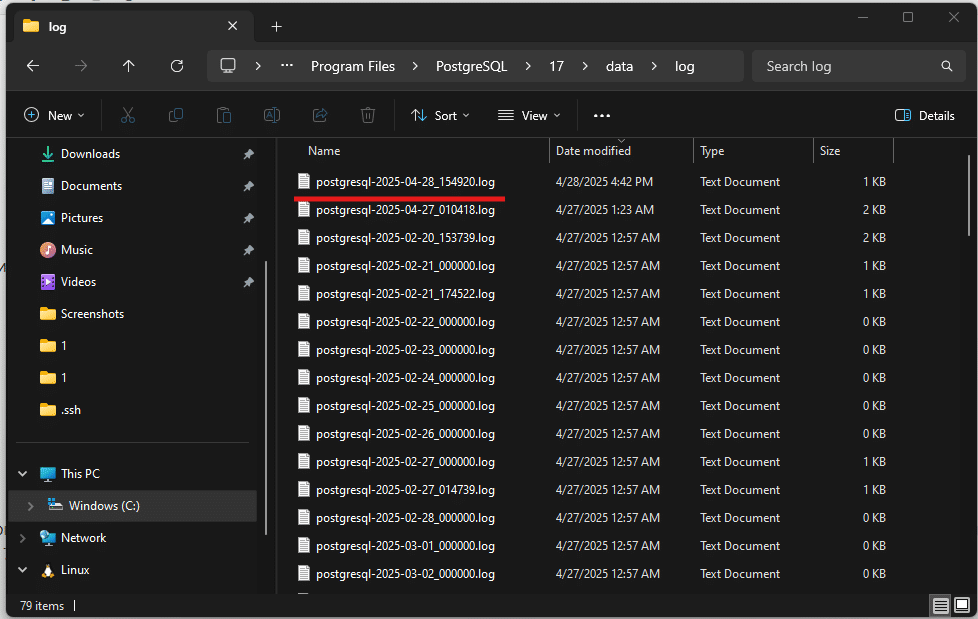Screen dimensions: 978x619
Task: Open the View dropdown menu
Action: [529, 115]
